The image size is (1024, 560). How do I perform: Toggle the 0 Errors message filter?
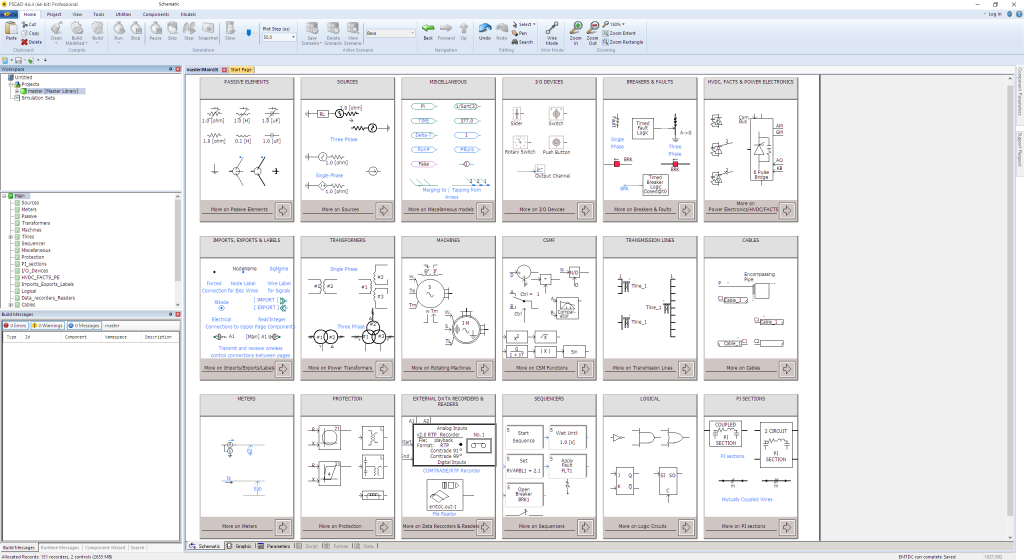tap(17, 325)
